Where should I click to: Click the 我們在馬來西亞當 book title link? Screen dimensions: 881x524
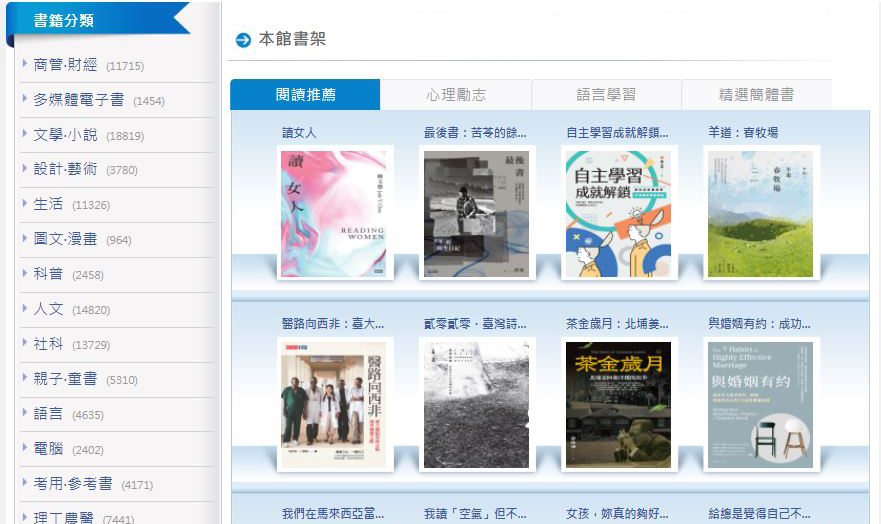tap(333, 514)
